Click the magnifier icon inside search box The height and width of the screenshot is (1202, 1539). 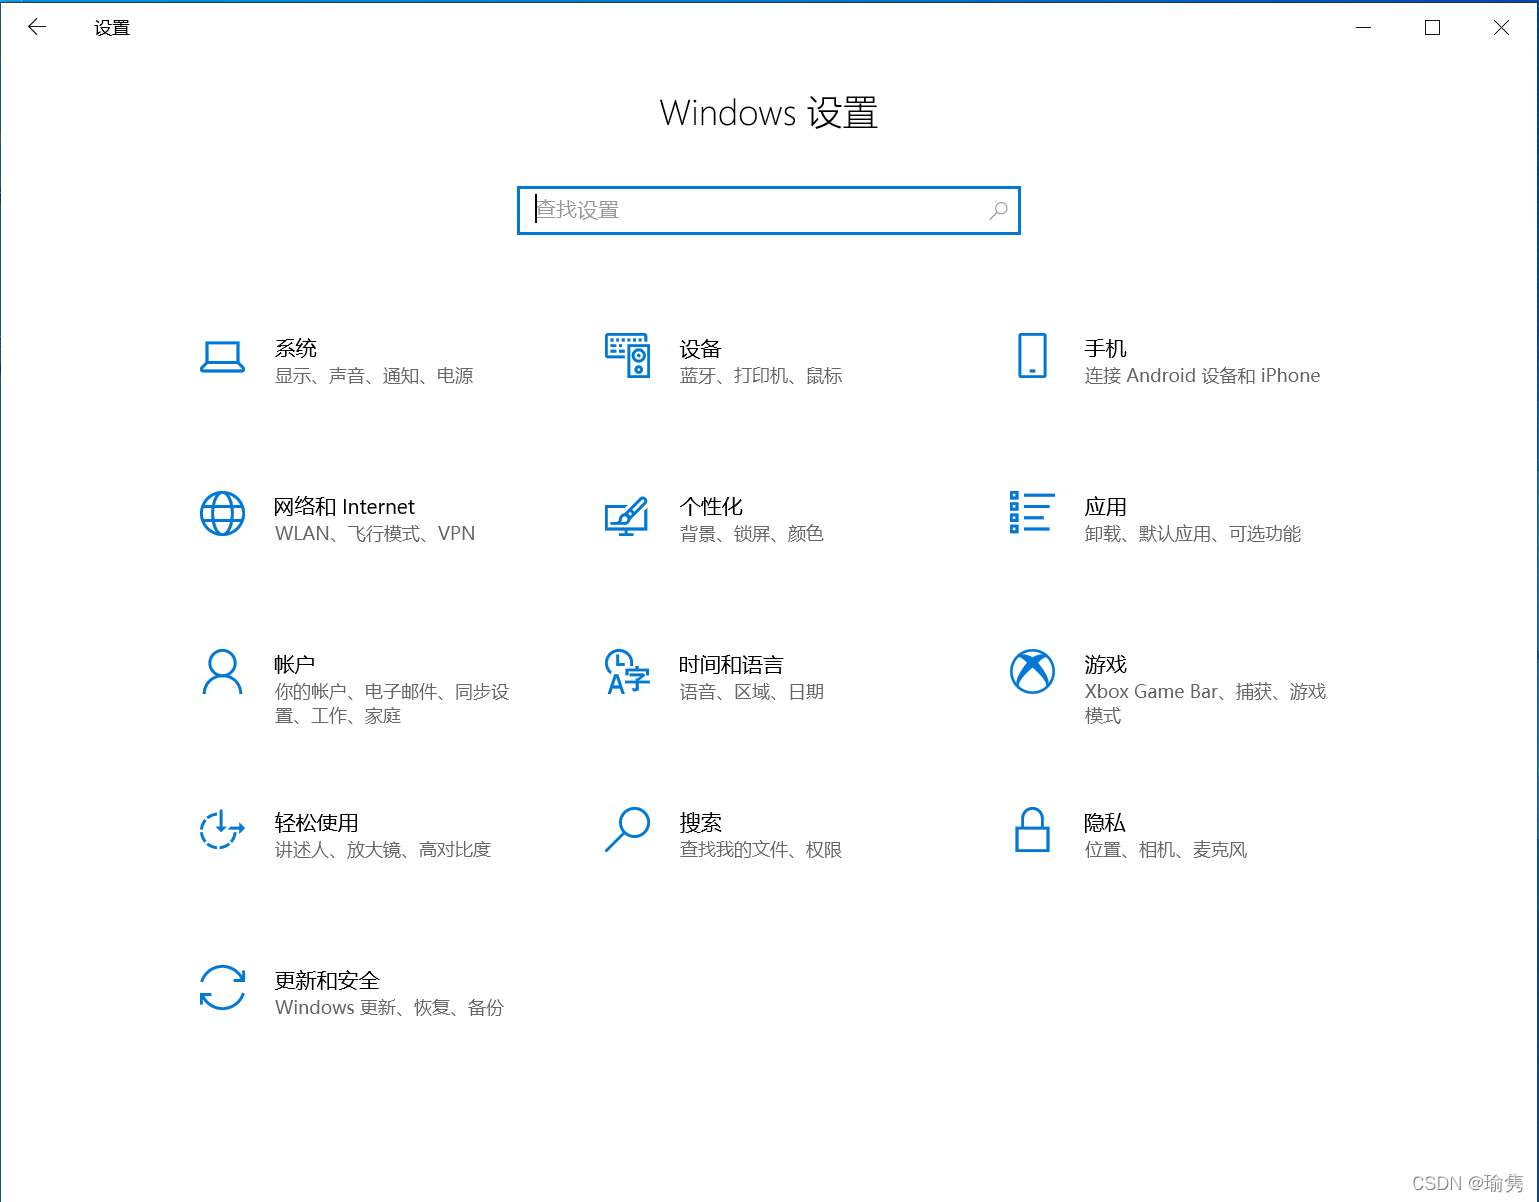(998, 210)
